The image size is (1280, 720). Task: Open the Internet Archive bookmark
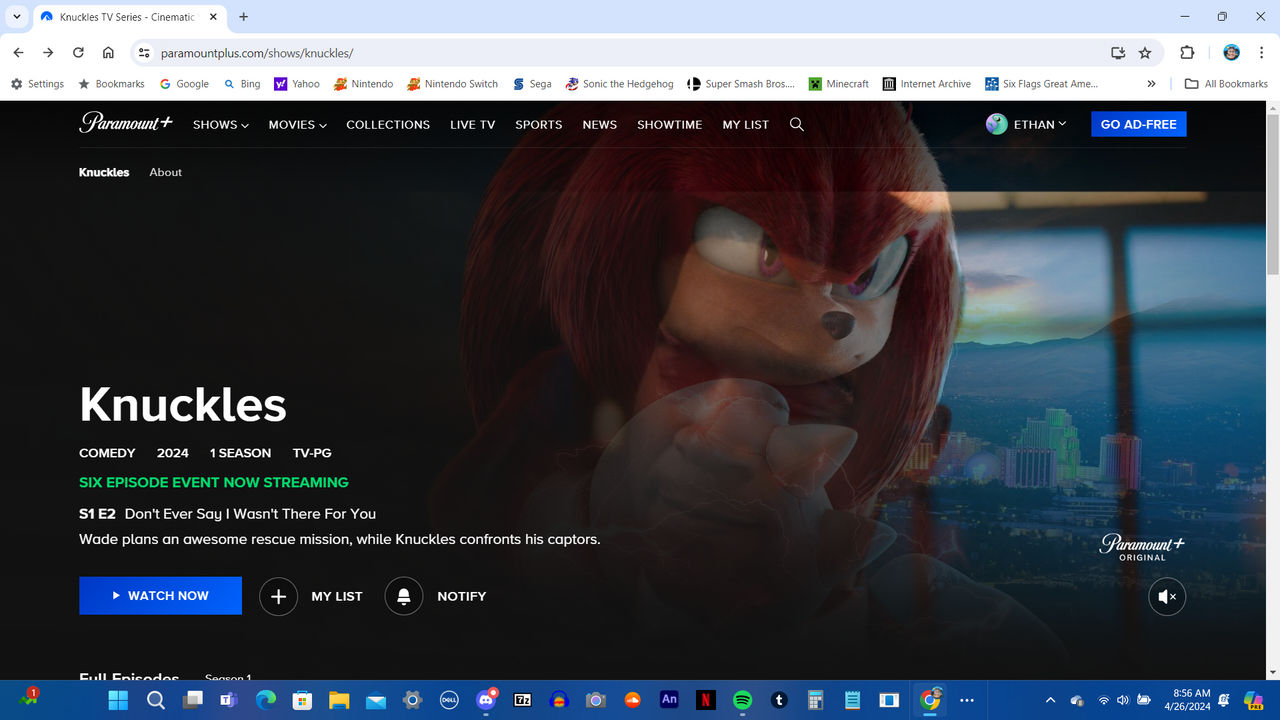coord(927,84)
